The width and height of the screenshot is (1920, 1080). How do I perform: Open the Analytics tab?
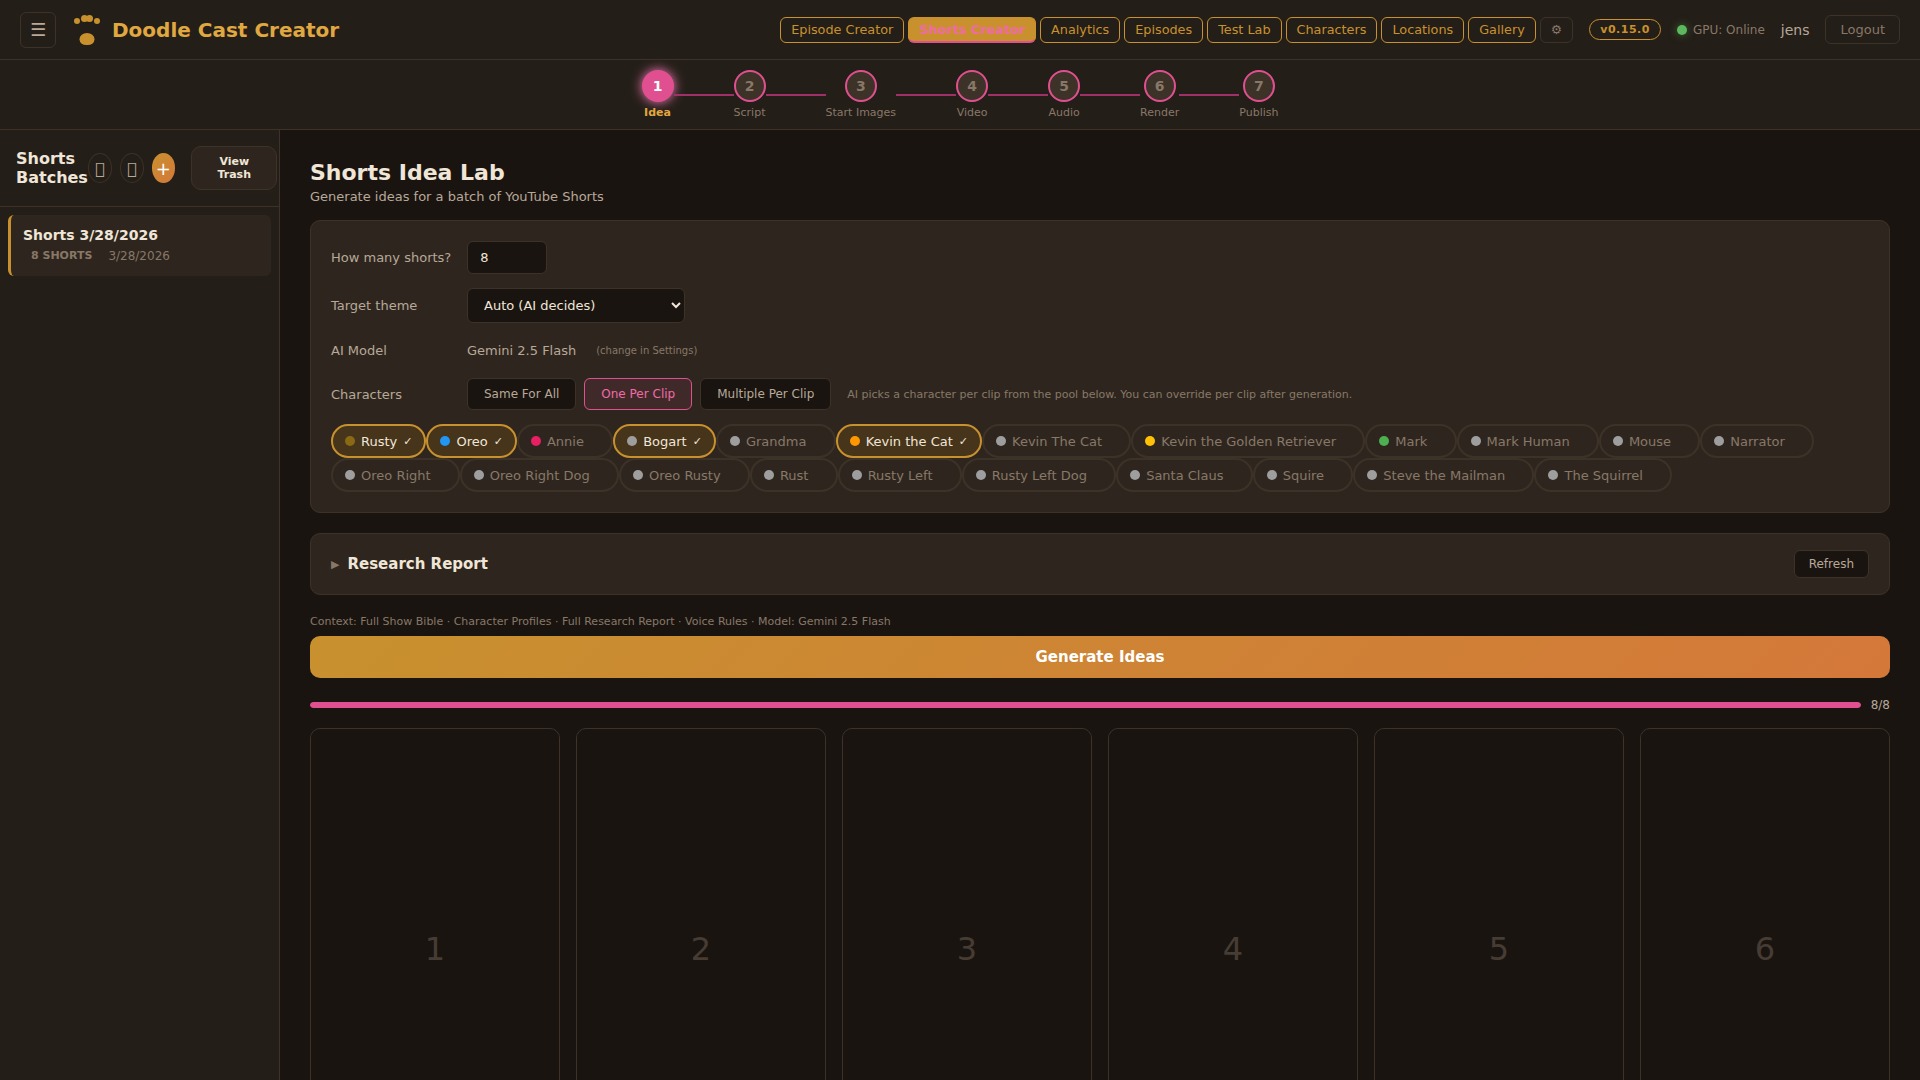pyautogui.click(x=1079, y=30)
